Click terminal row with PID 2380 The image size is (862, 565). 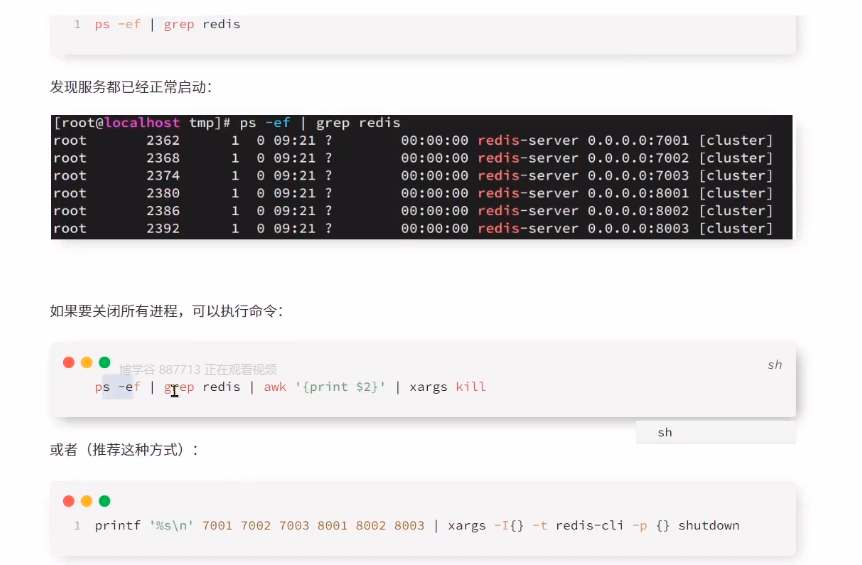pyautogui.click(x=413, y=193)
